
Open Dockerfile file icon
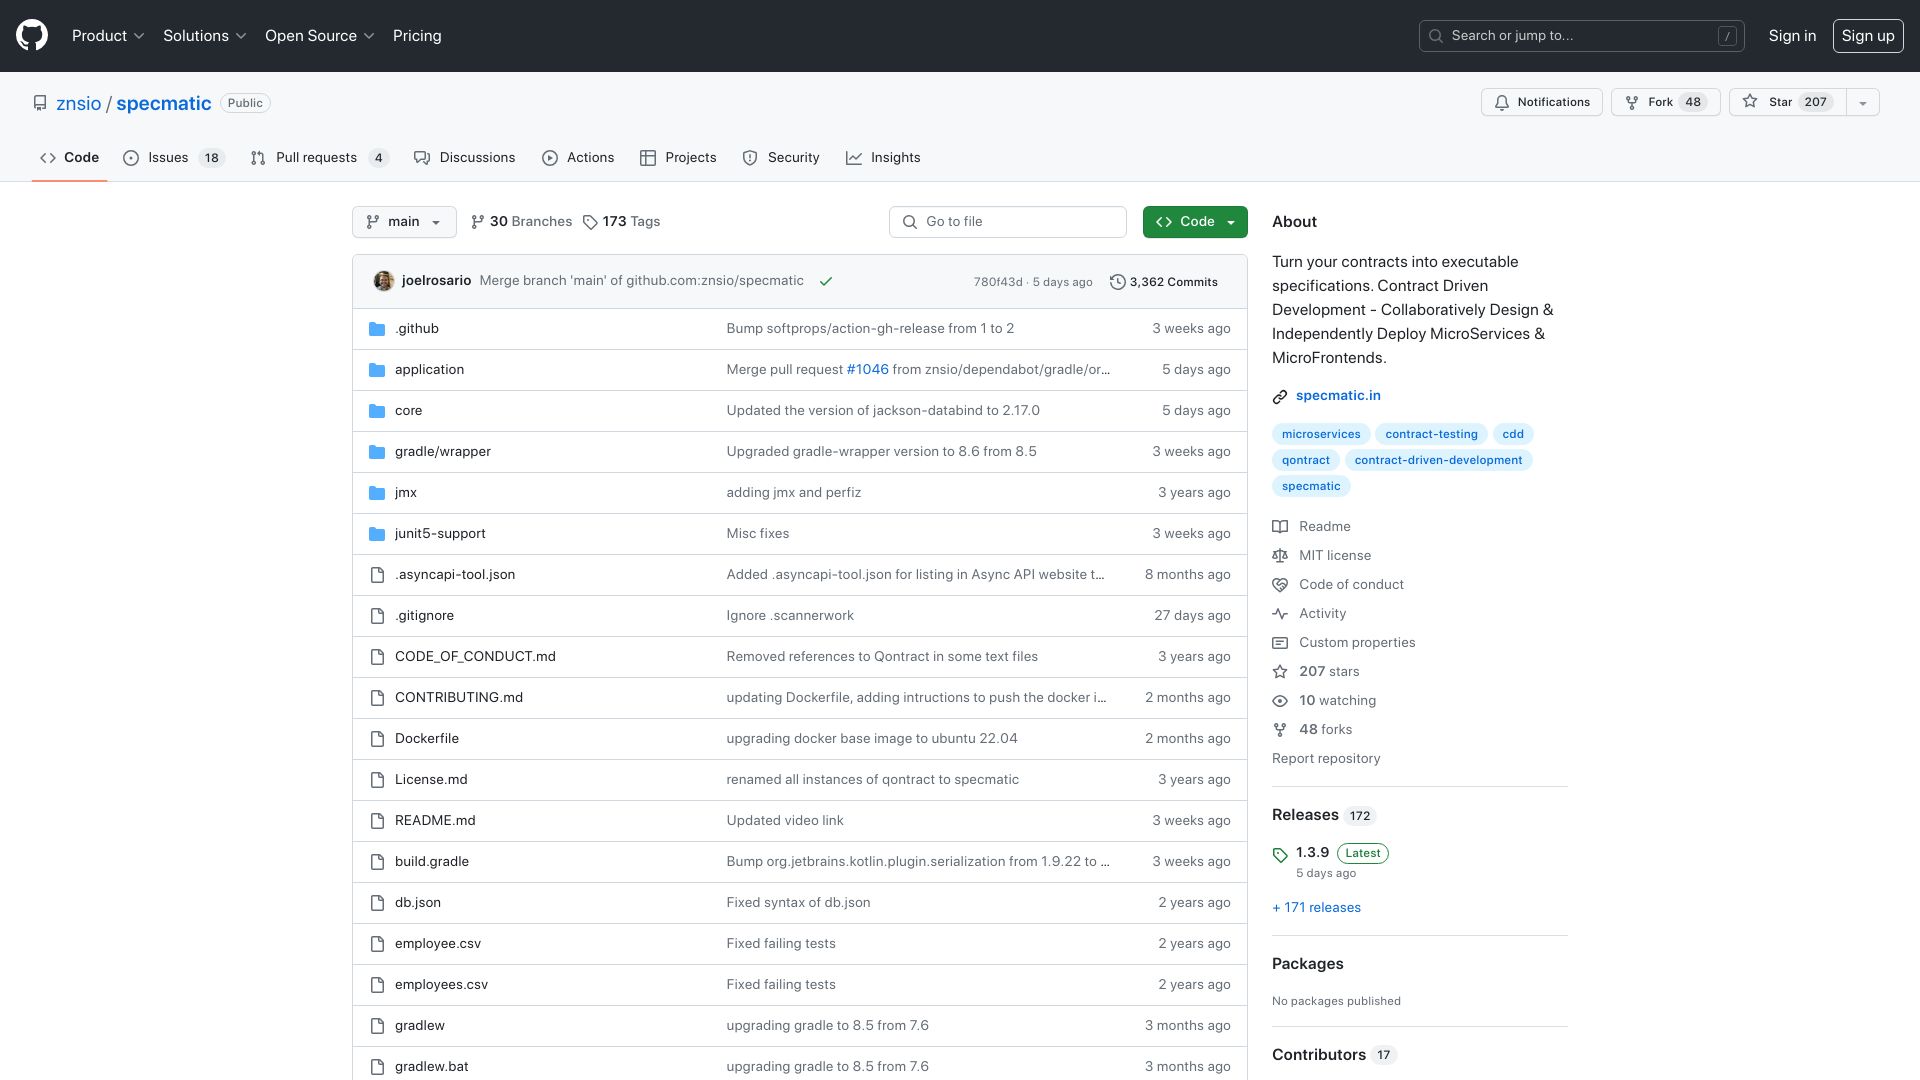pos(377,739)
